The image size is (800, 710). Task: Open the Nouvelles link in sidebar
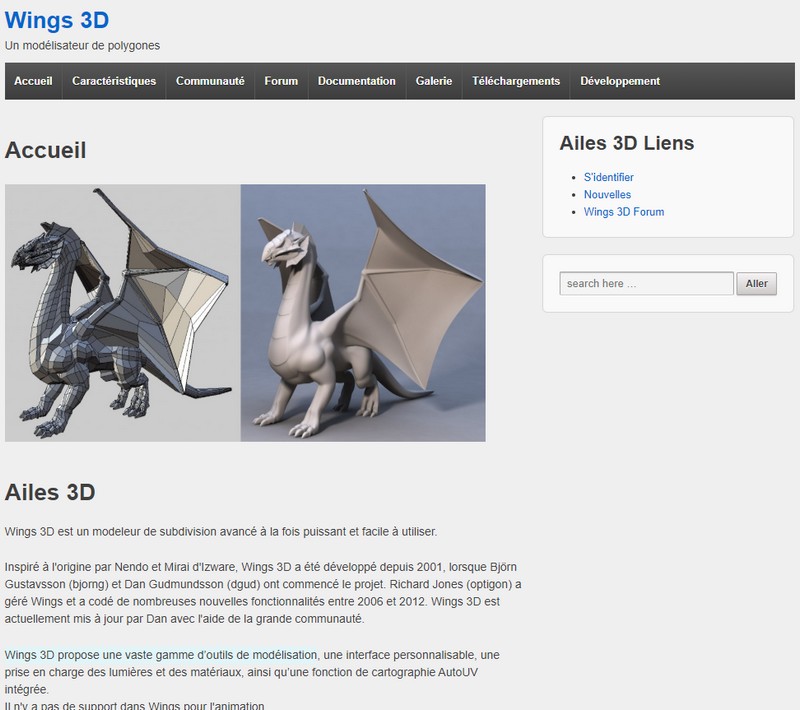pyautogui.click(x=607, y=194)
